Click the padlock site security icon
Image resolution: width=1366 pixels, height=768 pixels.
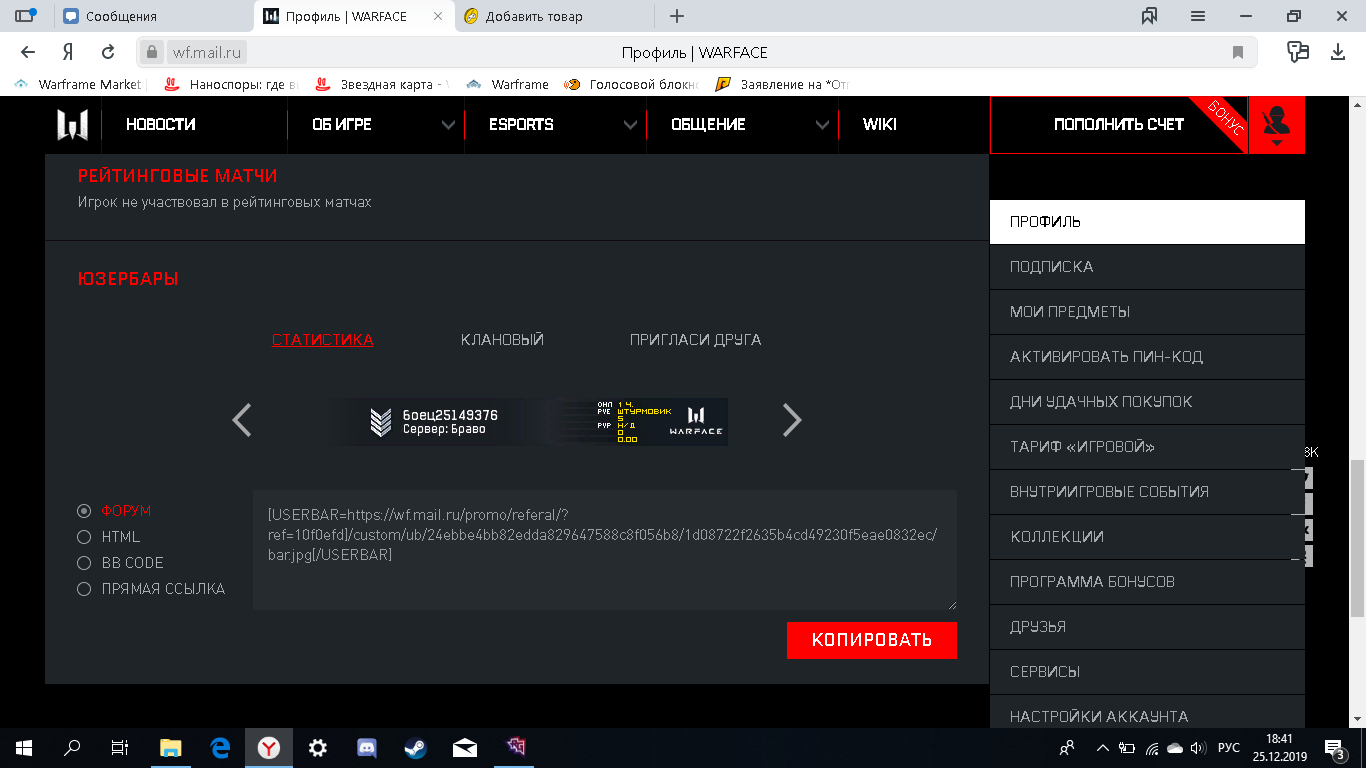coord(152,52)
